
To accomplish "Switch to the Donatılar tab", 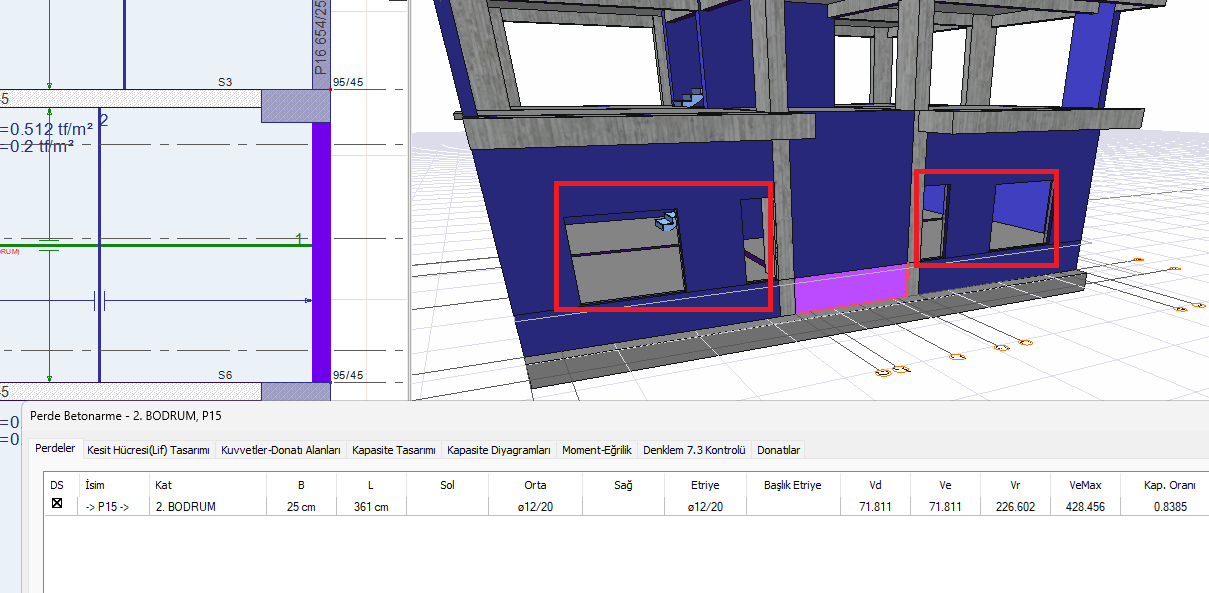I will [778, 450].
